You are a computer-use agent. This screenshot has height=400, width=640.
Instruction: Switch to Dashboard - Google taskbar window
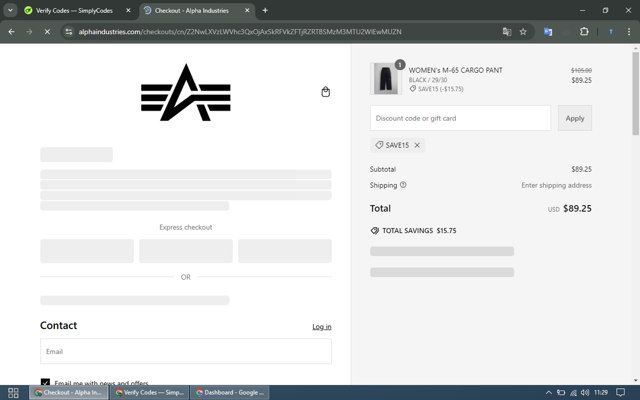click(230, 393)
